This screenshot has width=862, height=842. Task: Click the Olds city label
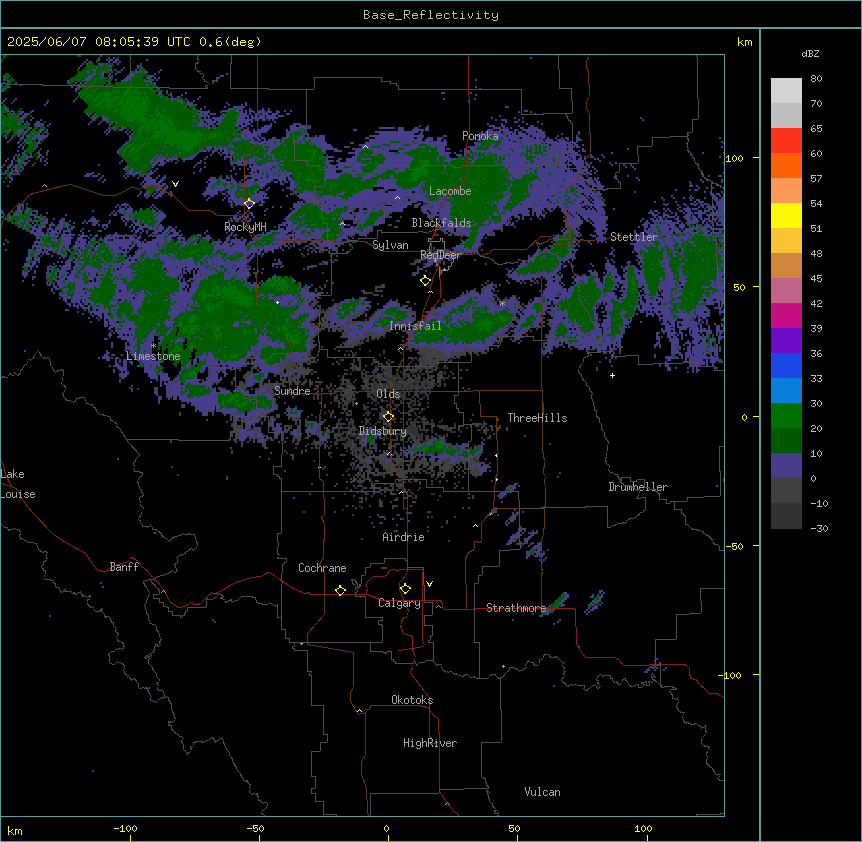388,394
